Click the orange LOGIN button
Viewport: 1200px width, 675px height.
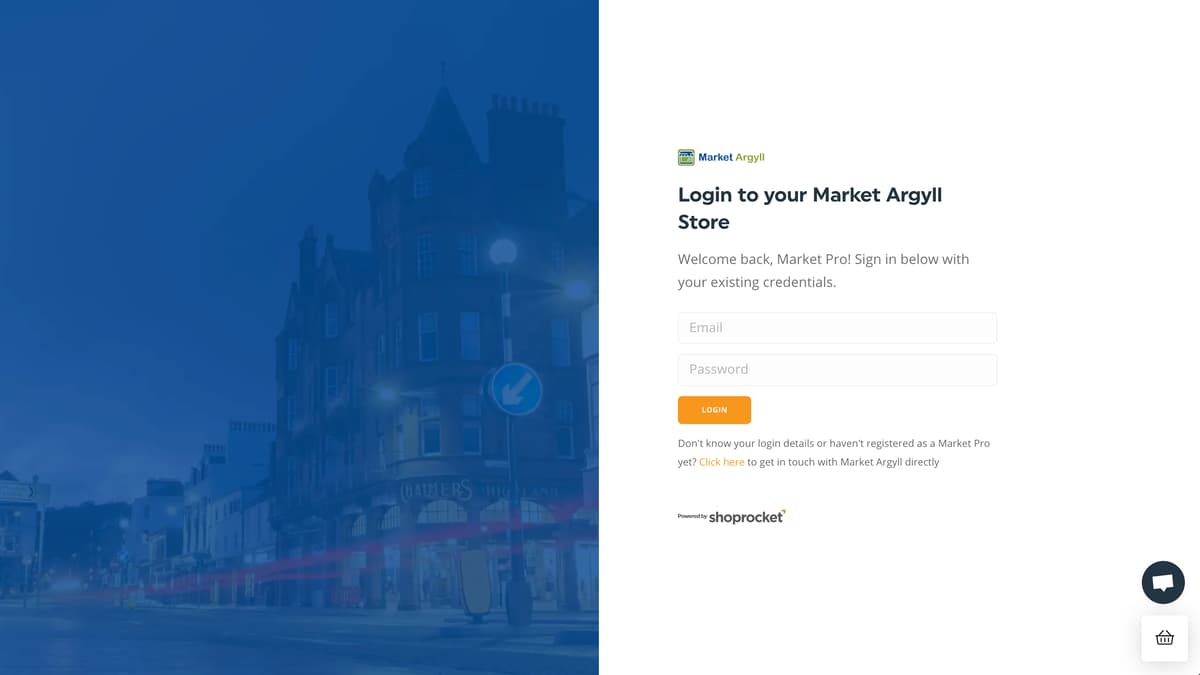tap(714, 410)
